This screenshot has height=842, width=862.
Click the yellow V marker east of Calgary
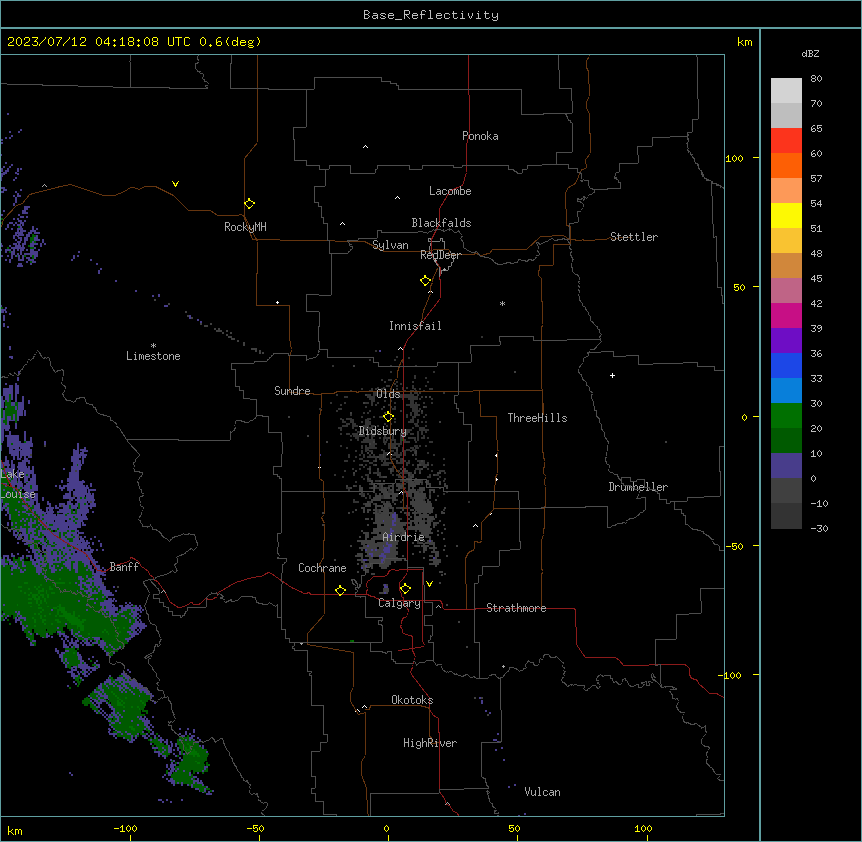coord(429,584)
